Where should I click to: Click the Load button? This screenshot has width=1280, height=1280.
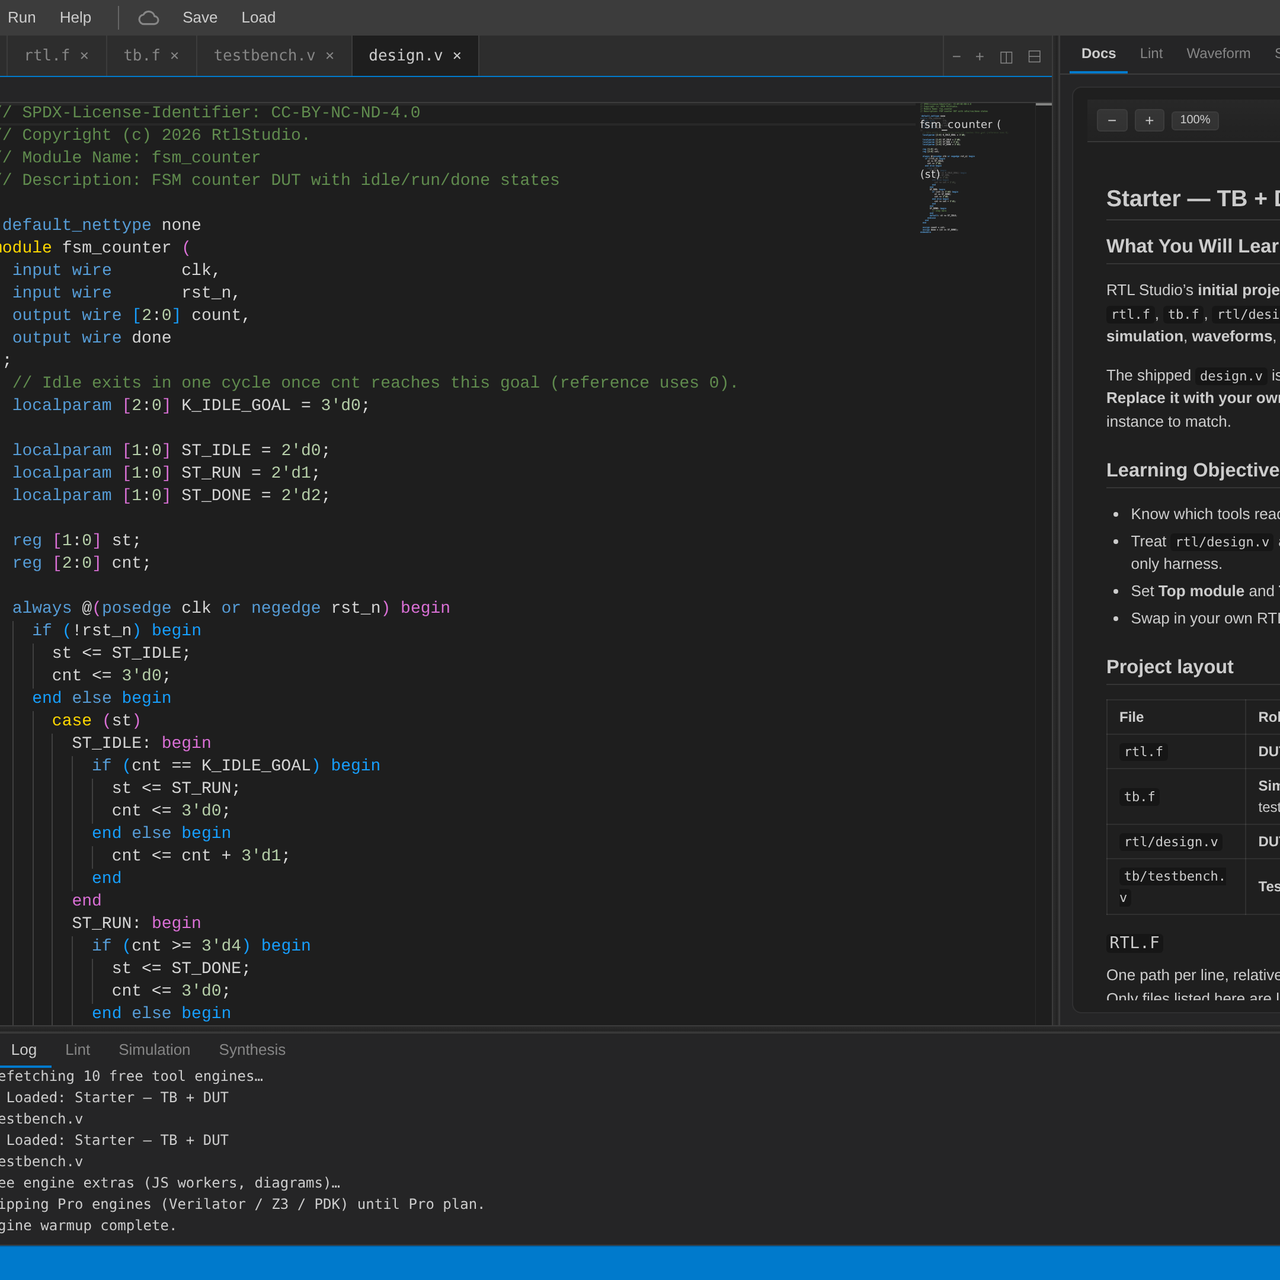click(258, 18)
